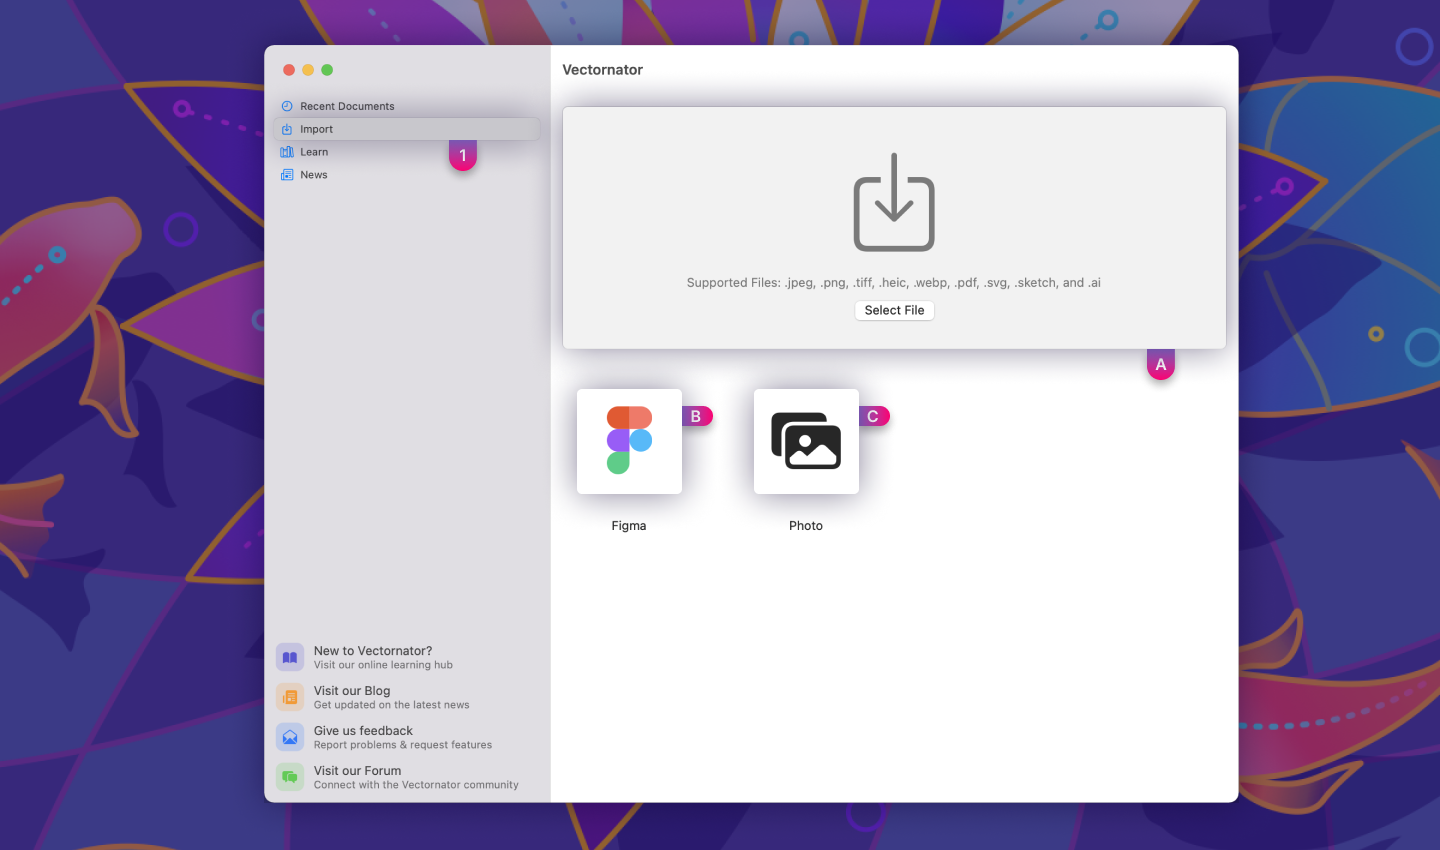This screenshot has width=1440, height=850.
Task: Click the Vectornator window title
Action: point(602,70)
